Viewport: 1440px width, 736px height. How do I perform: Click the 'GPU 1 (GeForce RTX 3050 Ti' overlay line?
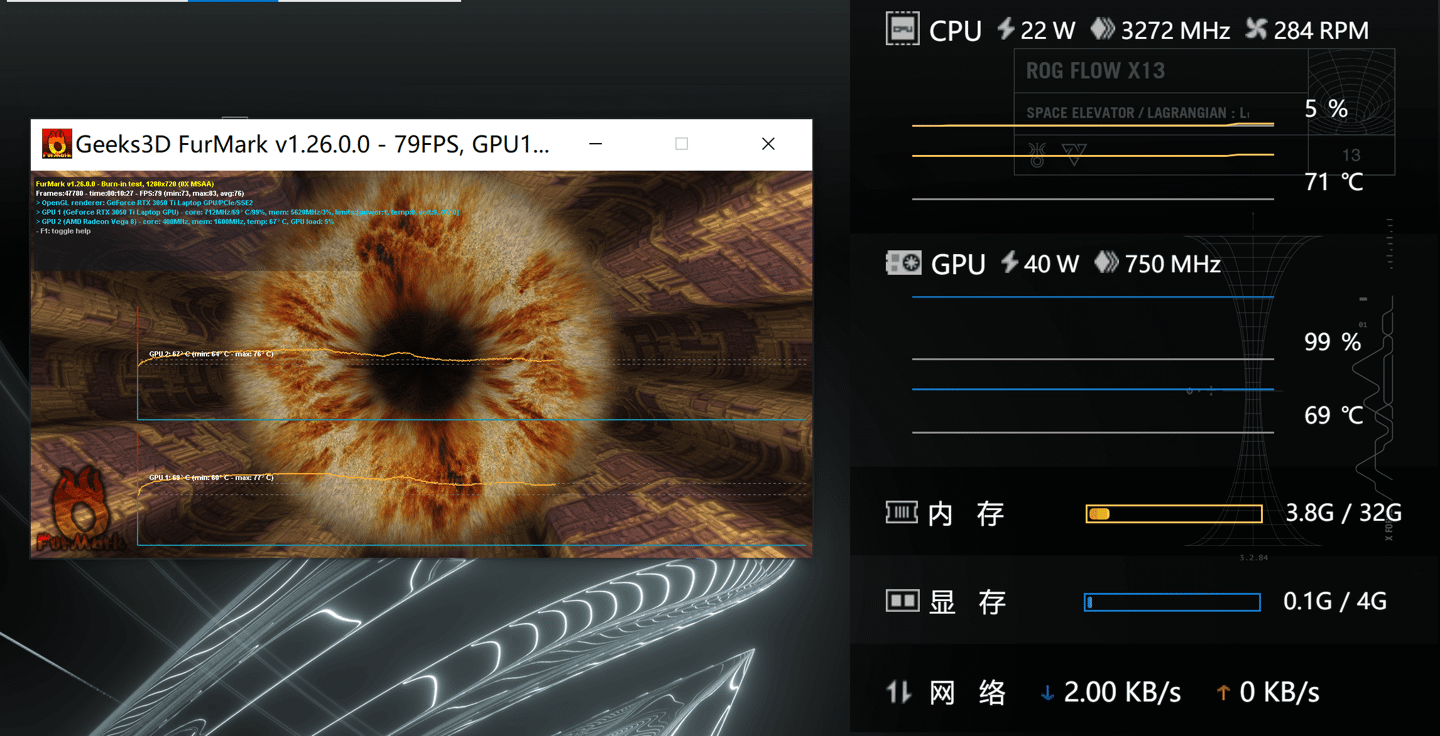pyautogui.click(x=247, y=212)
